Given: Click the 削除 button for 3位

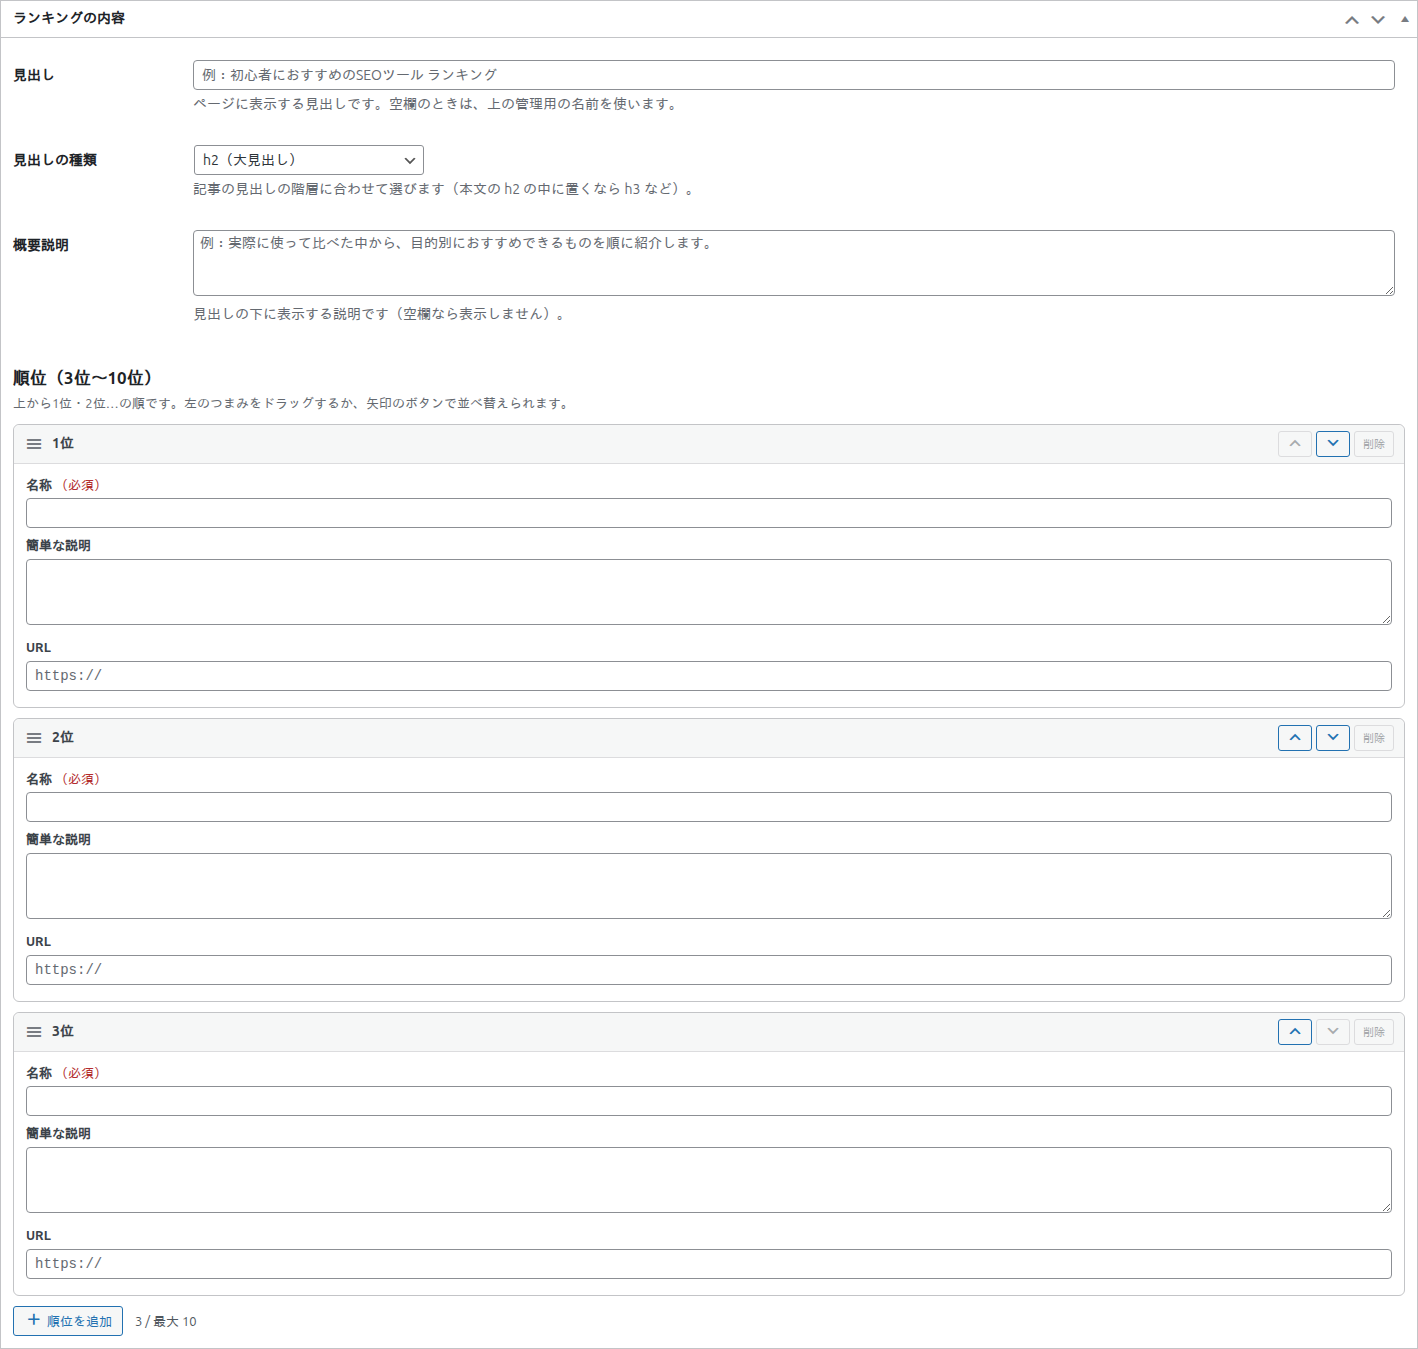Looking at the screenshot, I should [1374, 1032].
